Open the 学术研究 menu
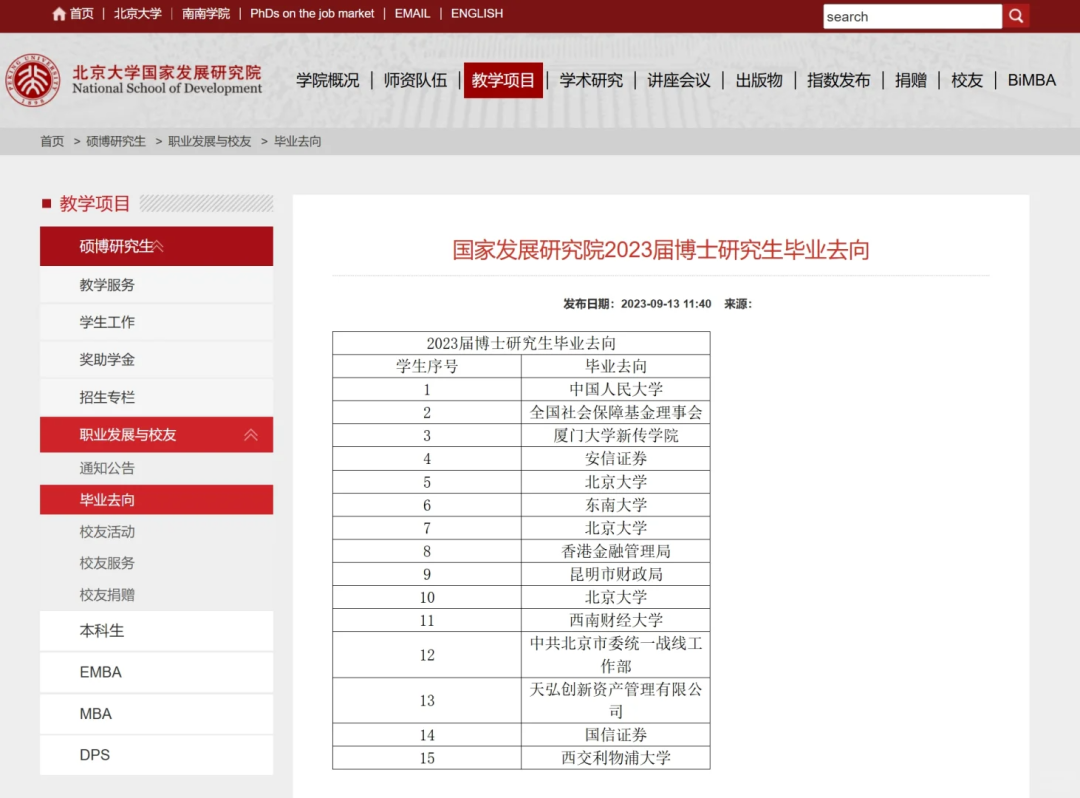 (591, 81)
